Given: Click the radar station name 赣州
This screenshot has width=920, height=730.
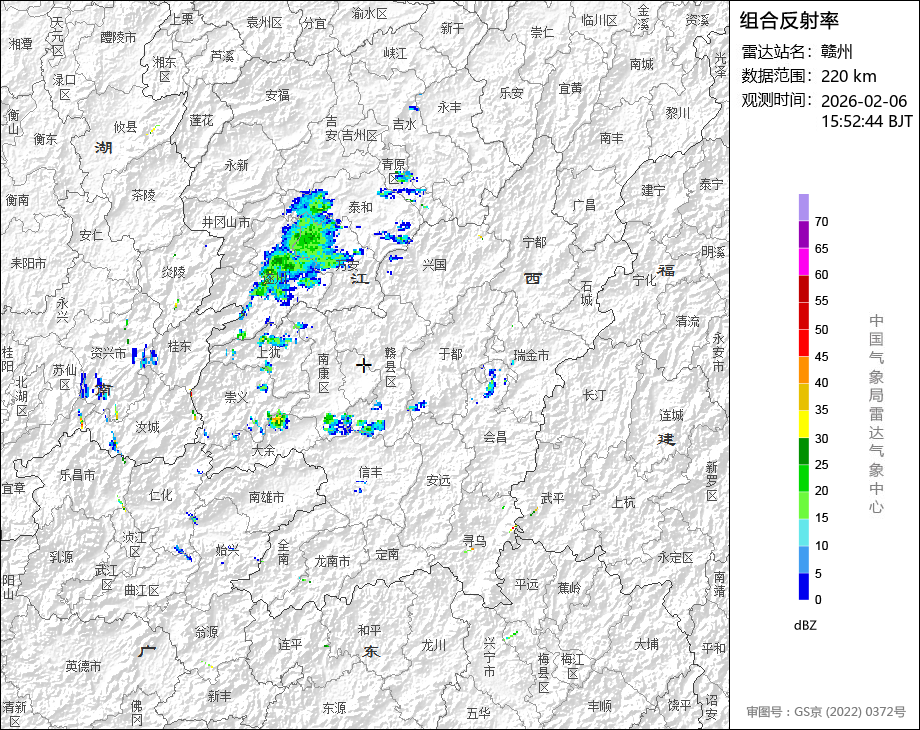Looking at the screenshot, I should tap(837, 52).
